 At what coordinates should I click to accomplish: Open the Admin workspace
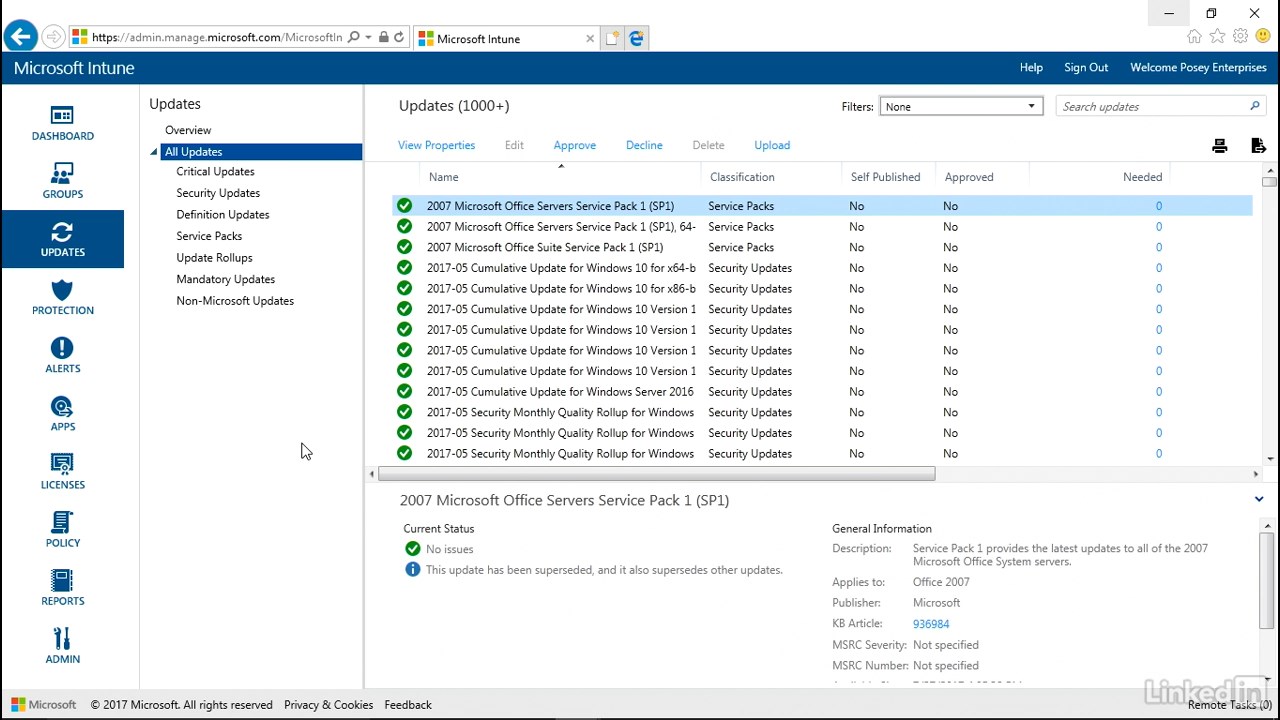(x=62, y=645)
